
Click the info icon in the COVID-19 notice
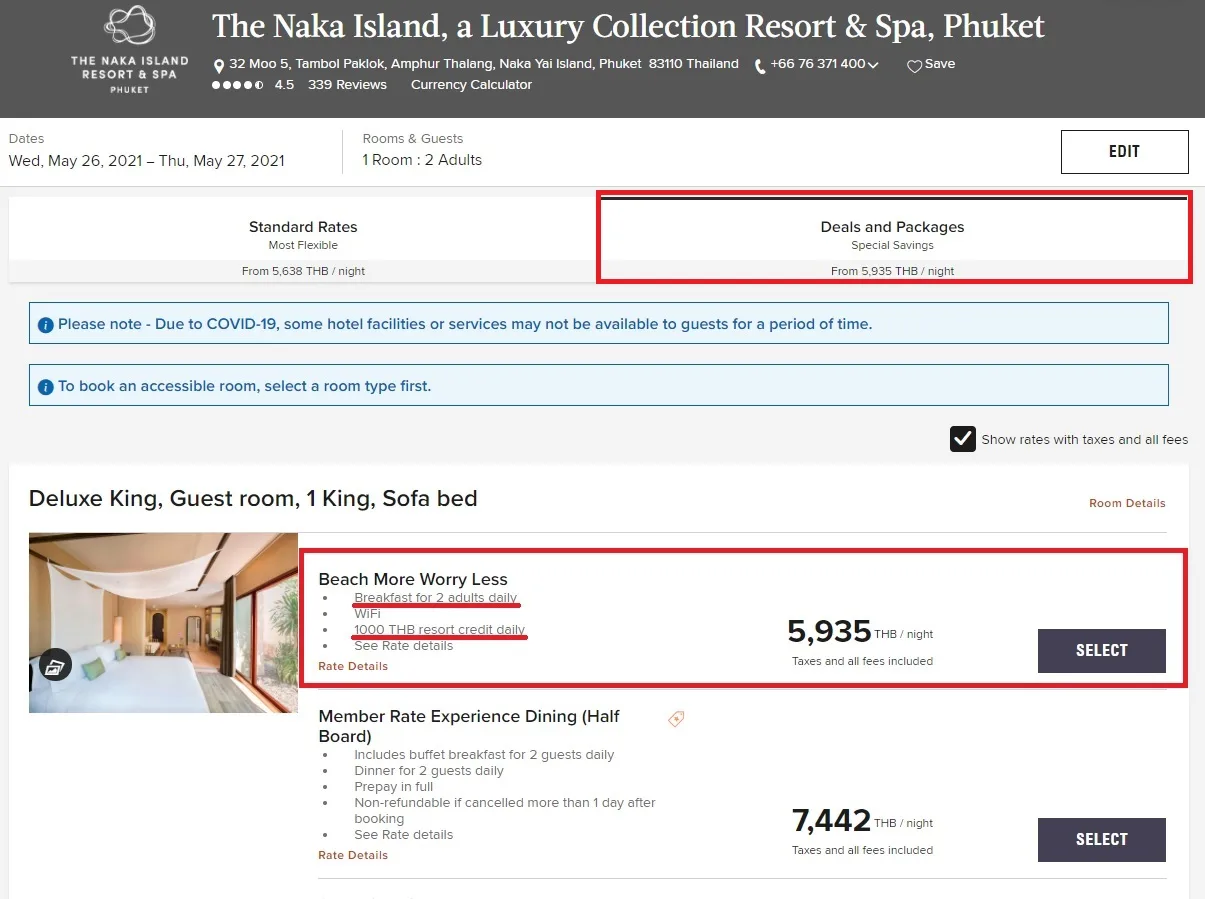45,325
